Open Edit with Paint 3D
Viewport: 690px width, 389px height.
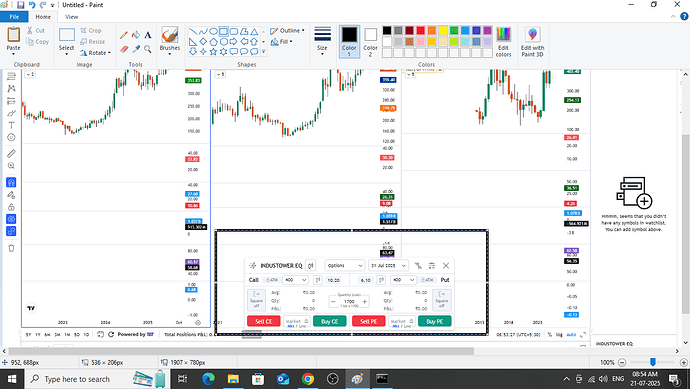pyautogui.click(x=532, y=42)
